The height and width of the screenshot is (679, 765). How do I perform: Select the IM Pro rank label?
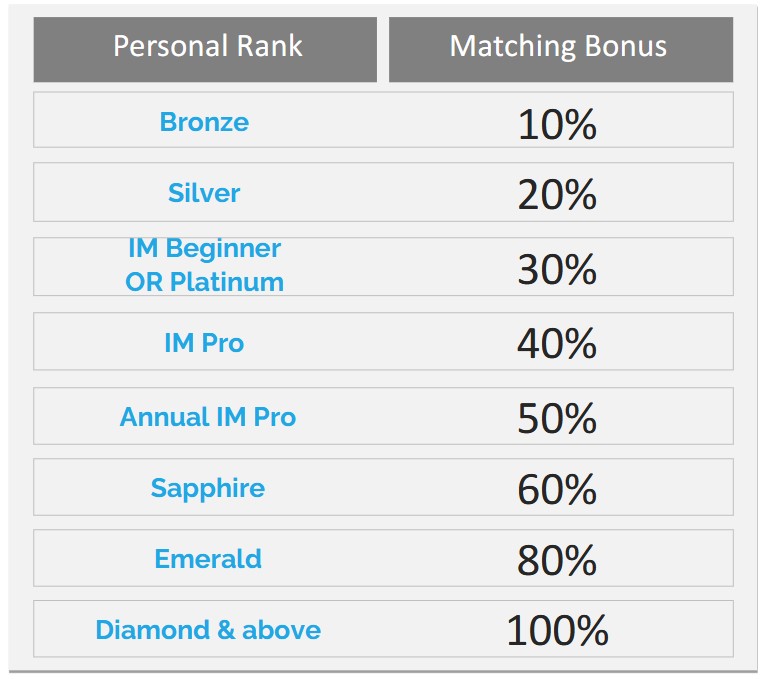click(x=204, y=342)
